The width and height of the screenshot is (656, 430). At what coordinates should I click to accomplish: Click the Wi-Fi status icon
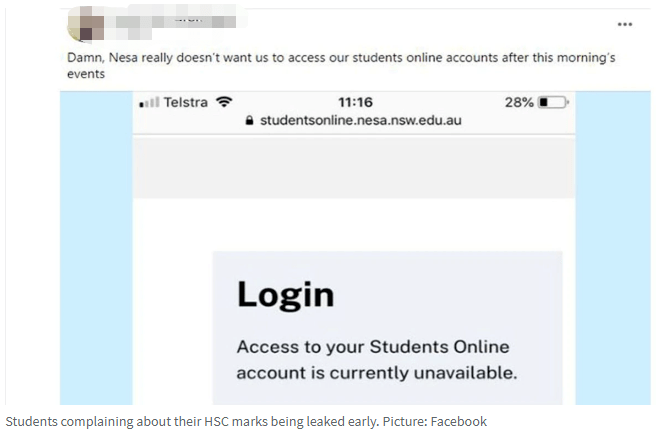tap(224, 102)
